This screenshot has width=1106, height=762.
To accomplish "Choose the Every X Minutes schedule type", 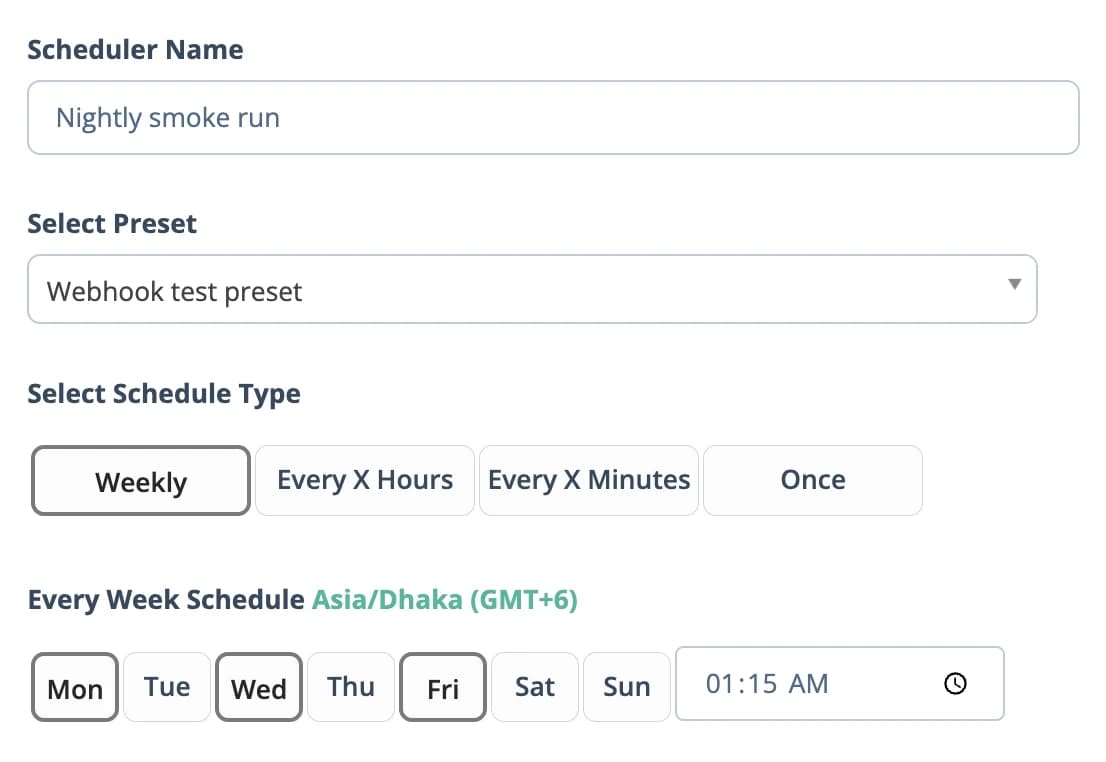I will point(588,480).
